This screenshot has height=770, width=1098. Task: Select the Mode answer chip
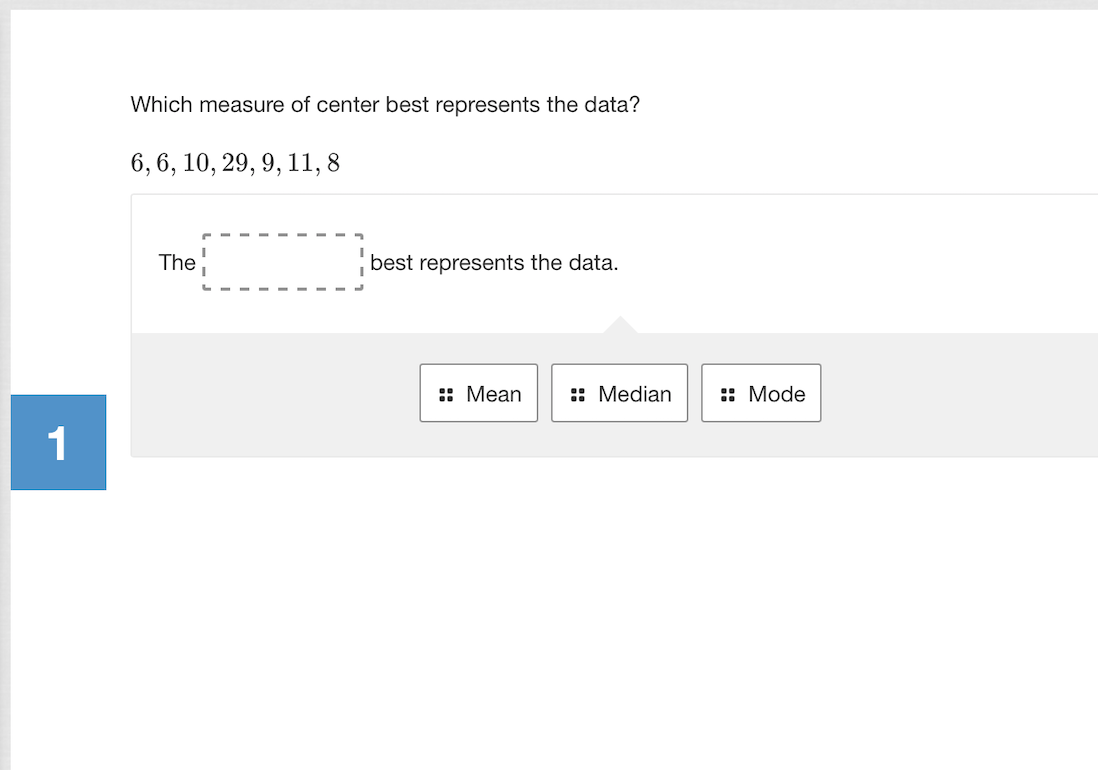click(x=761, y=393)
